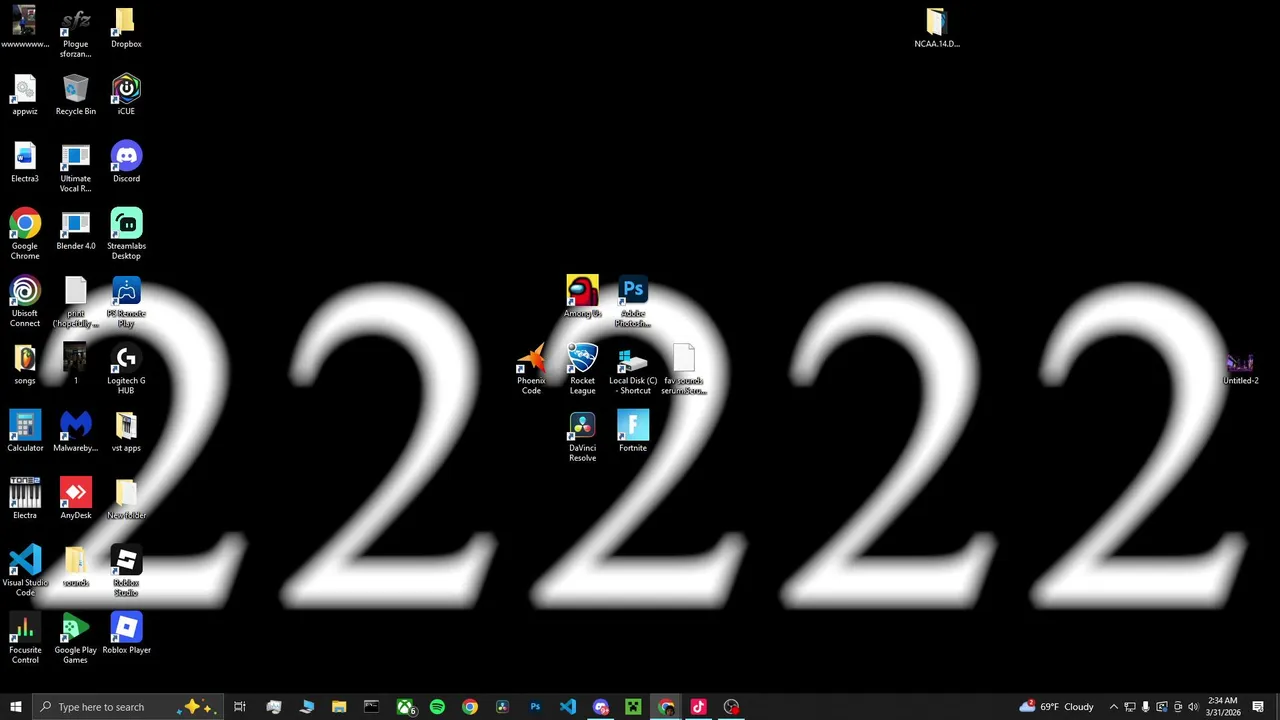Select the Plogue sforzando desktop icon
Viewport: 1280px width, 720px height.
click(76, 33)
